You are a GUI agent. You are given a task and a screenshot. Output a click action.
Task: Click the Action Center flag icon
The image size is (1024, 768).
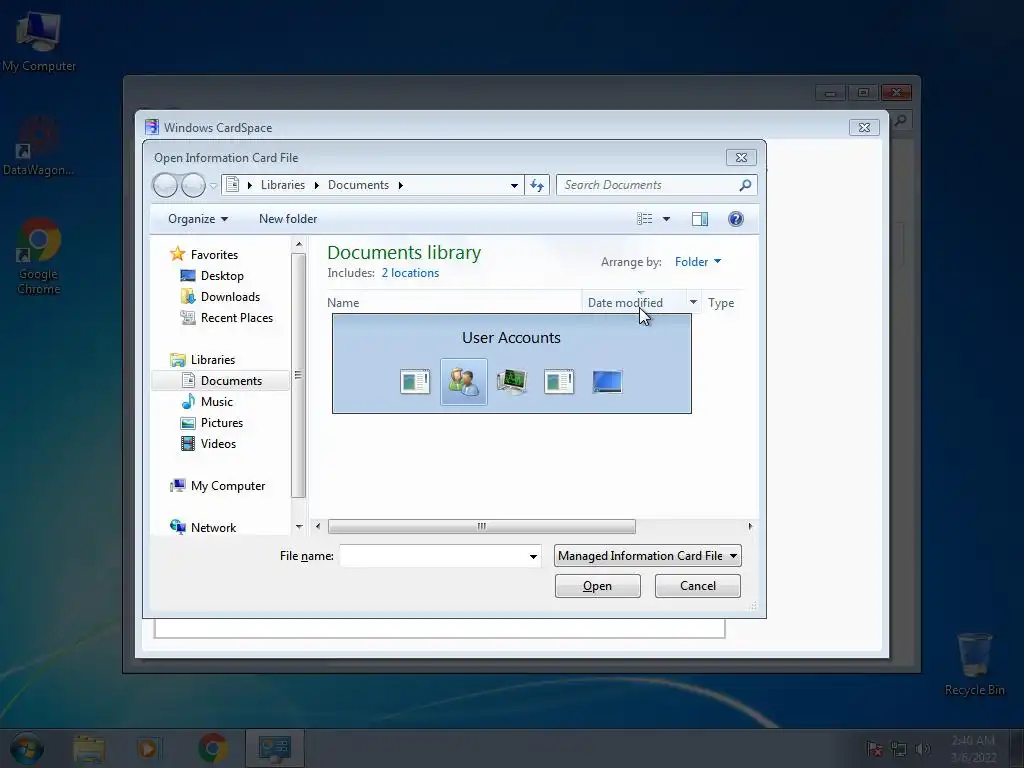(x=874, y=749)
